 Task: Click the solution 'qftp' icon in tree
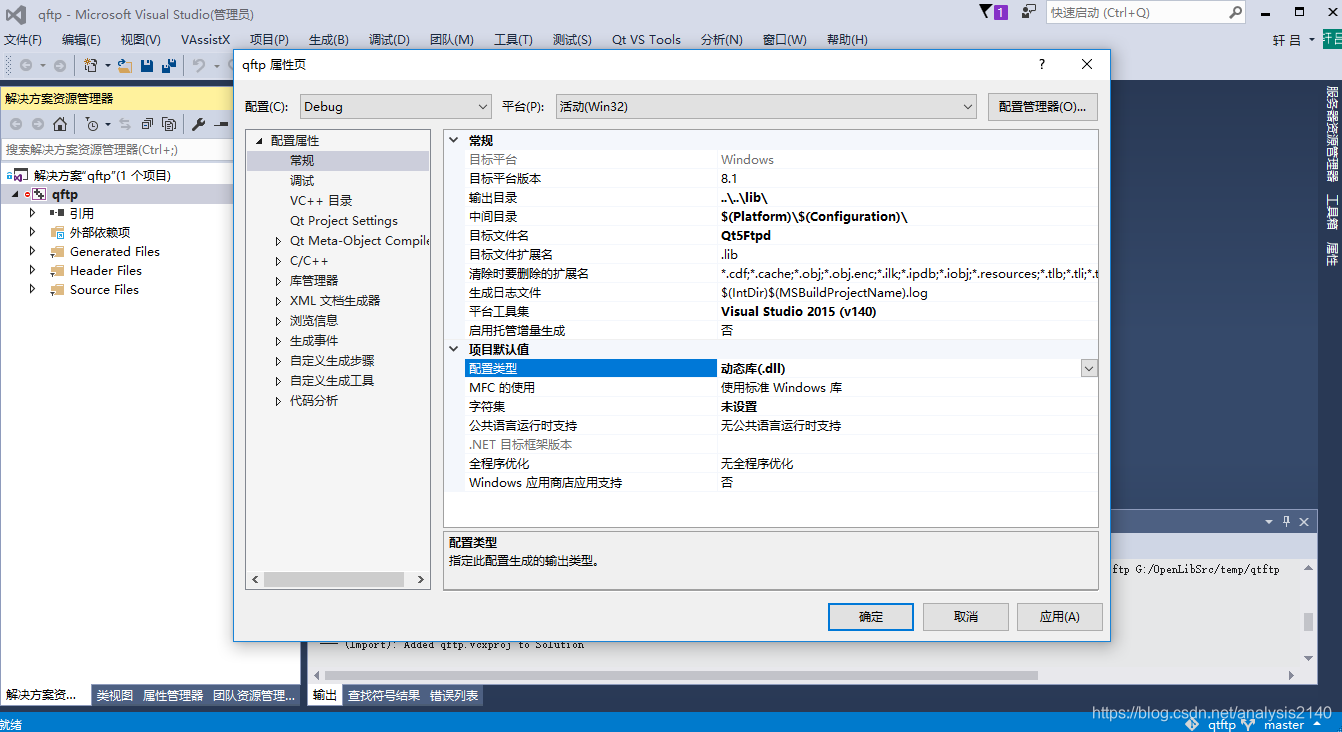click(19, 175)
